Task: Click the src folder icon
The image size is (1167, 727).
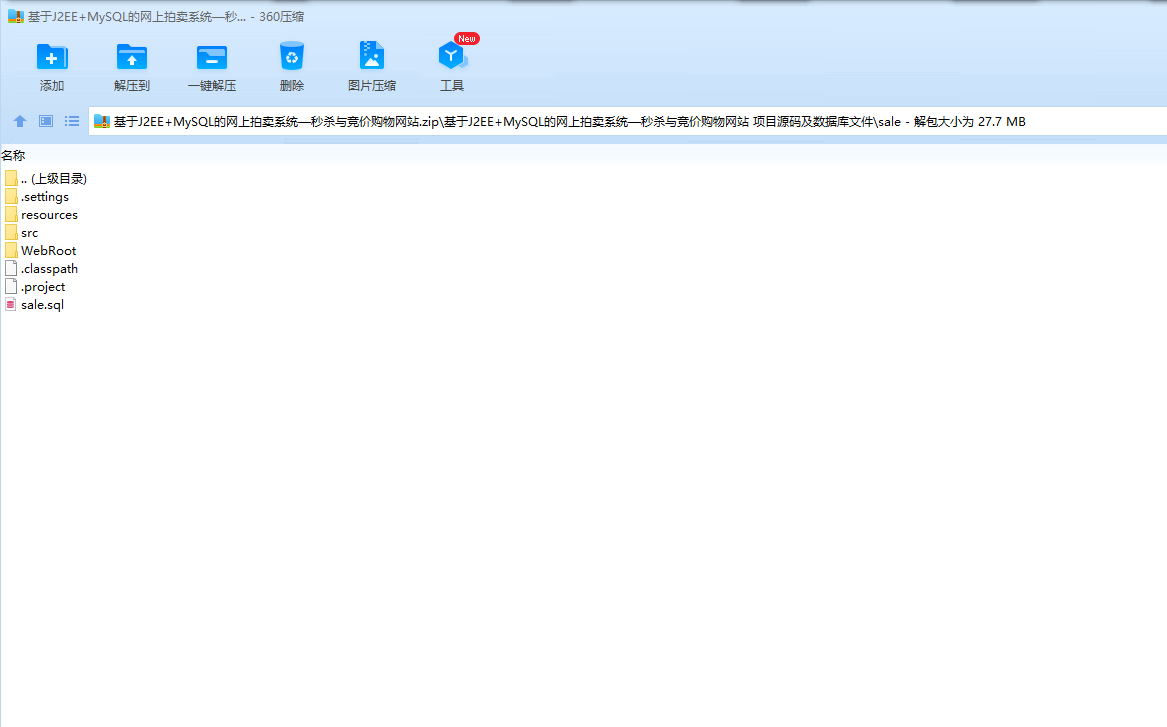Action: point(11,233)
